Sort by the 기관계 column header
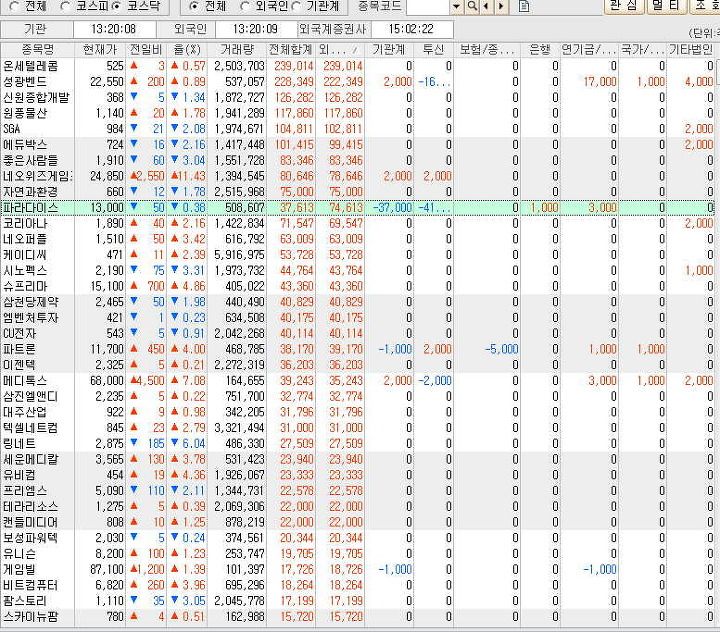Image resolution: width=720 pixels, height=632 pixels. pos(388,50)
